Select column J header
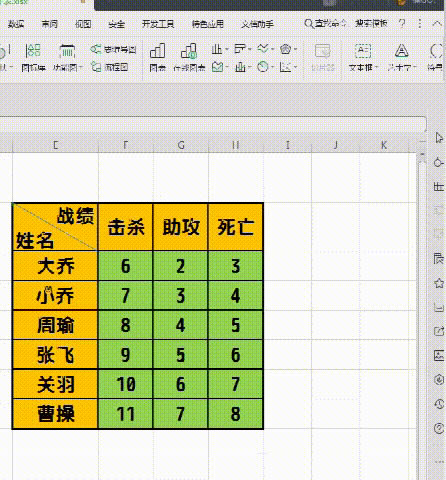 [335, 145]
